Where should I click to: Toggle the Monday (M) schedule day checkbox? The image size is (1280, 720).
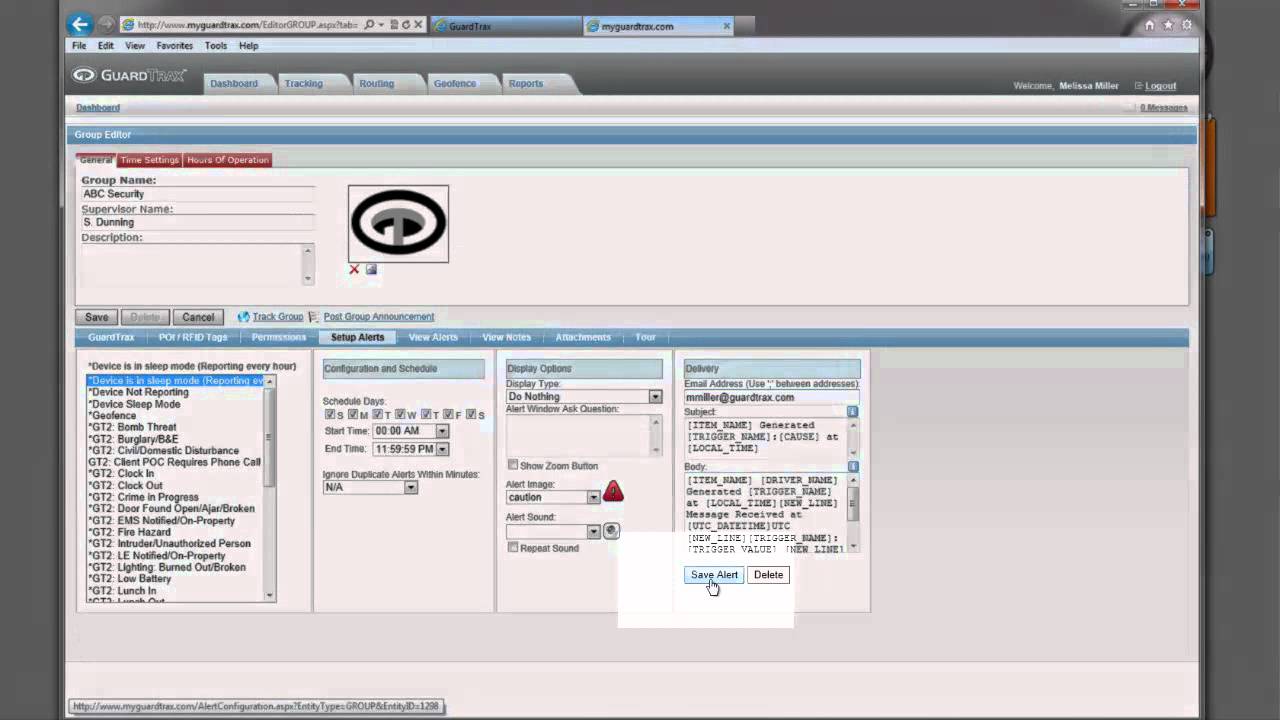pos(353,414)
